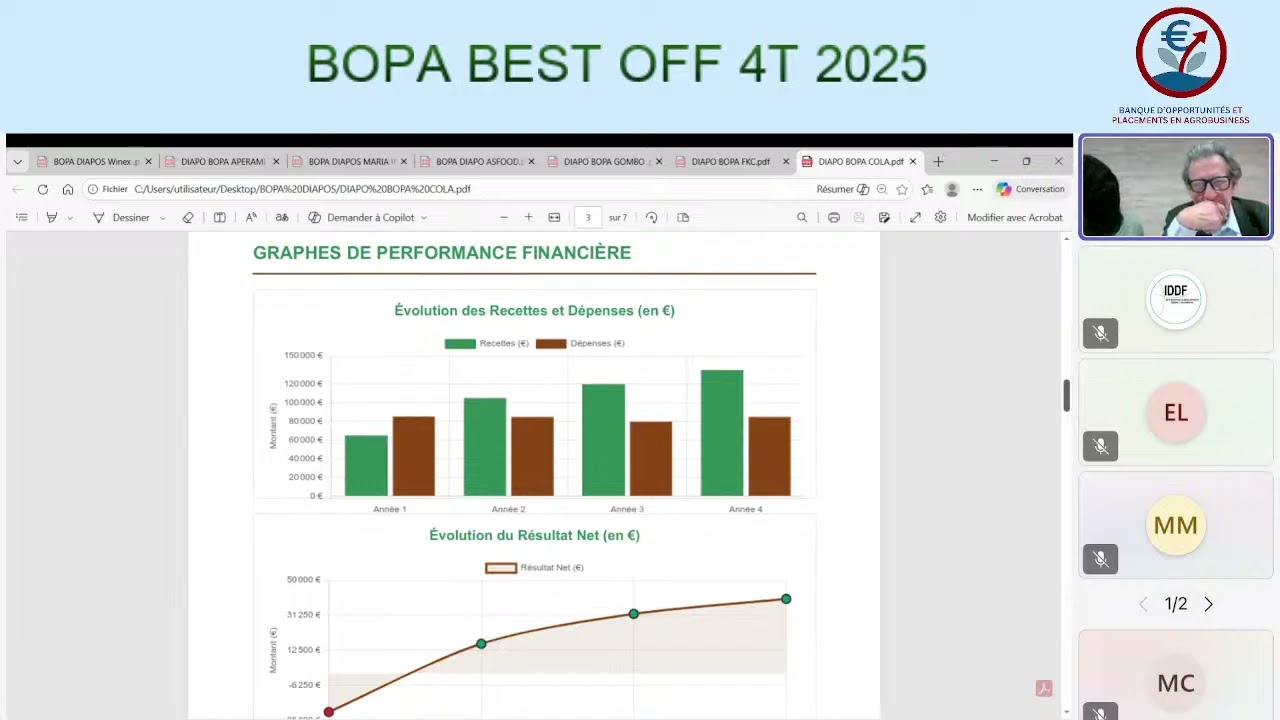Click the Année 1 brown Dépenses bar
The image size is (1280, 720).
[414, 456]
